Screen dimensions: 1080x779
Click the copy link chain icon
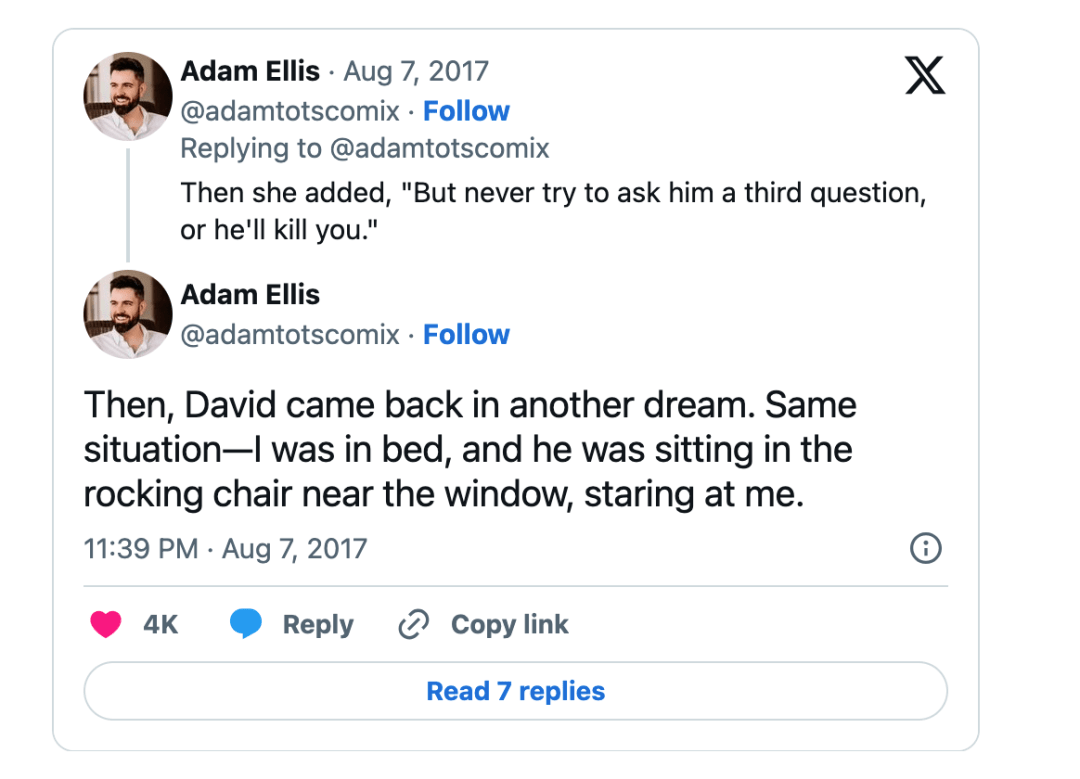coord(413,625)
